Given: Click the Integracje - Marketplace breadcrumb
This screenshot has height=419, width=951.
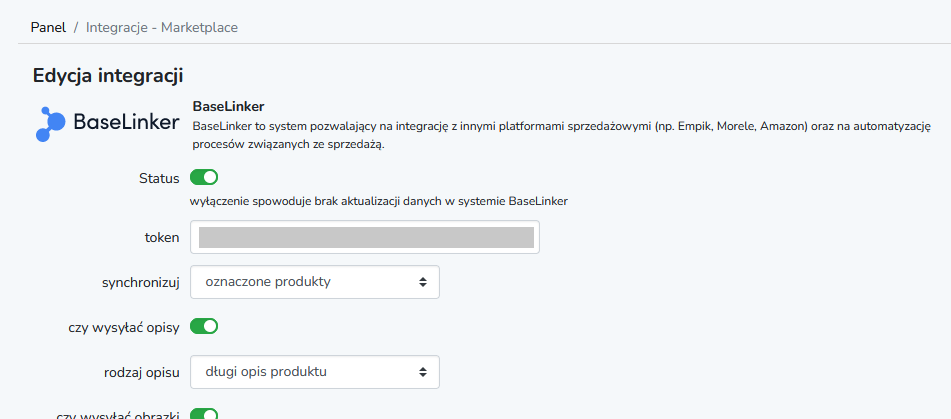Looking at the screenshot, I should pyautogui.click(x=162, y=27).
